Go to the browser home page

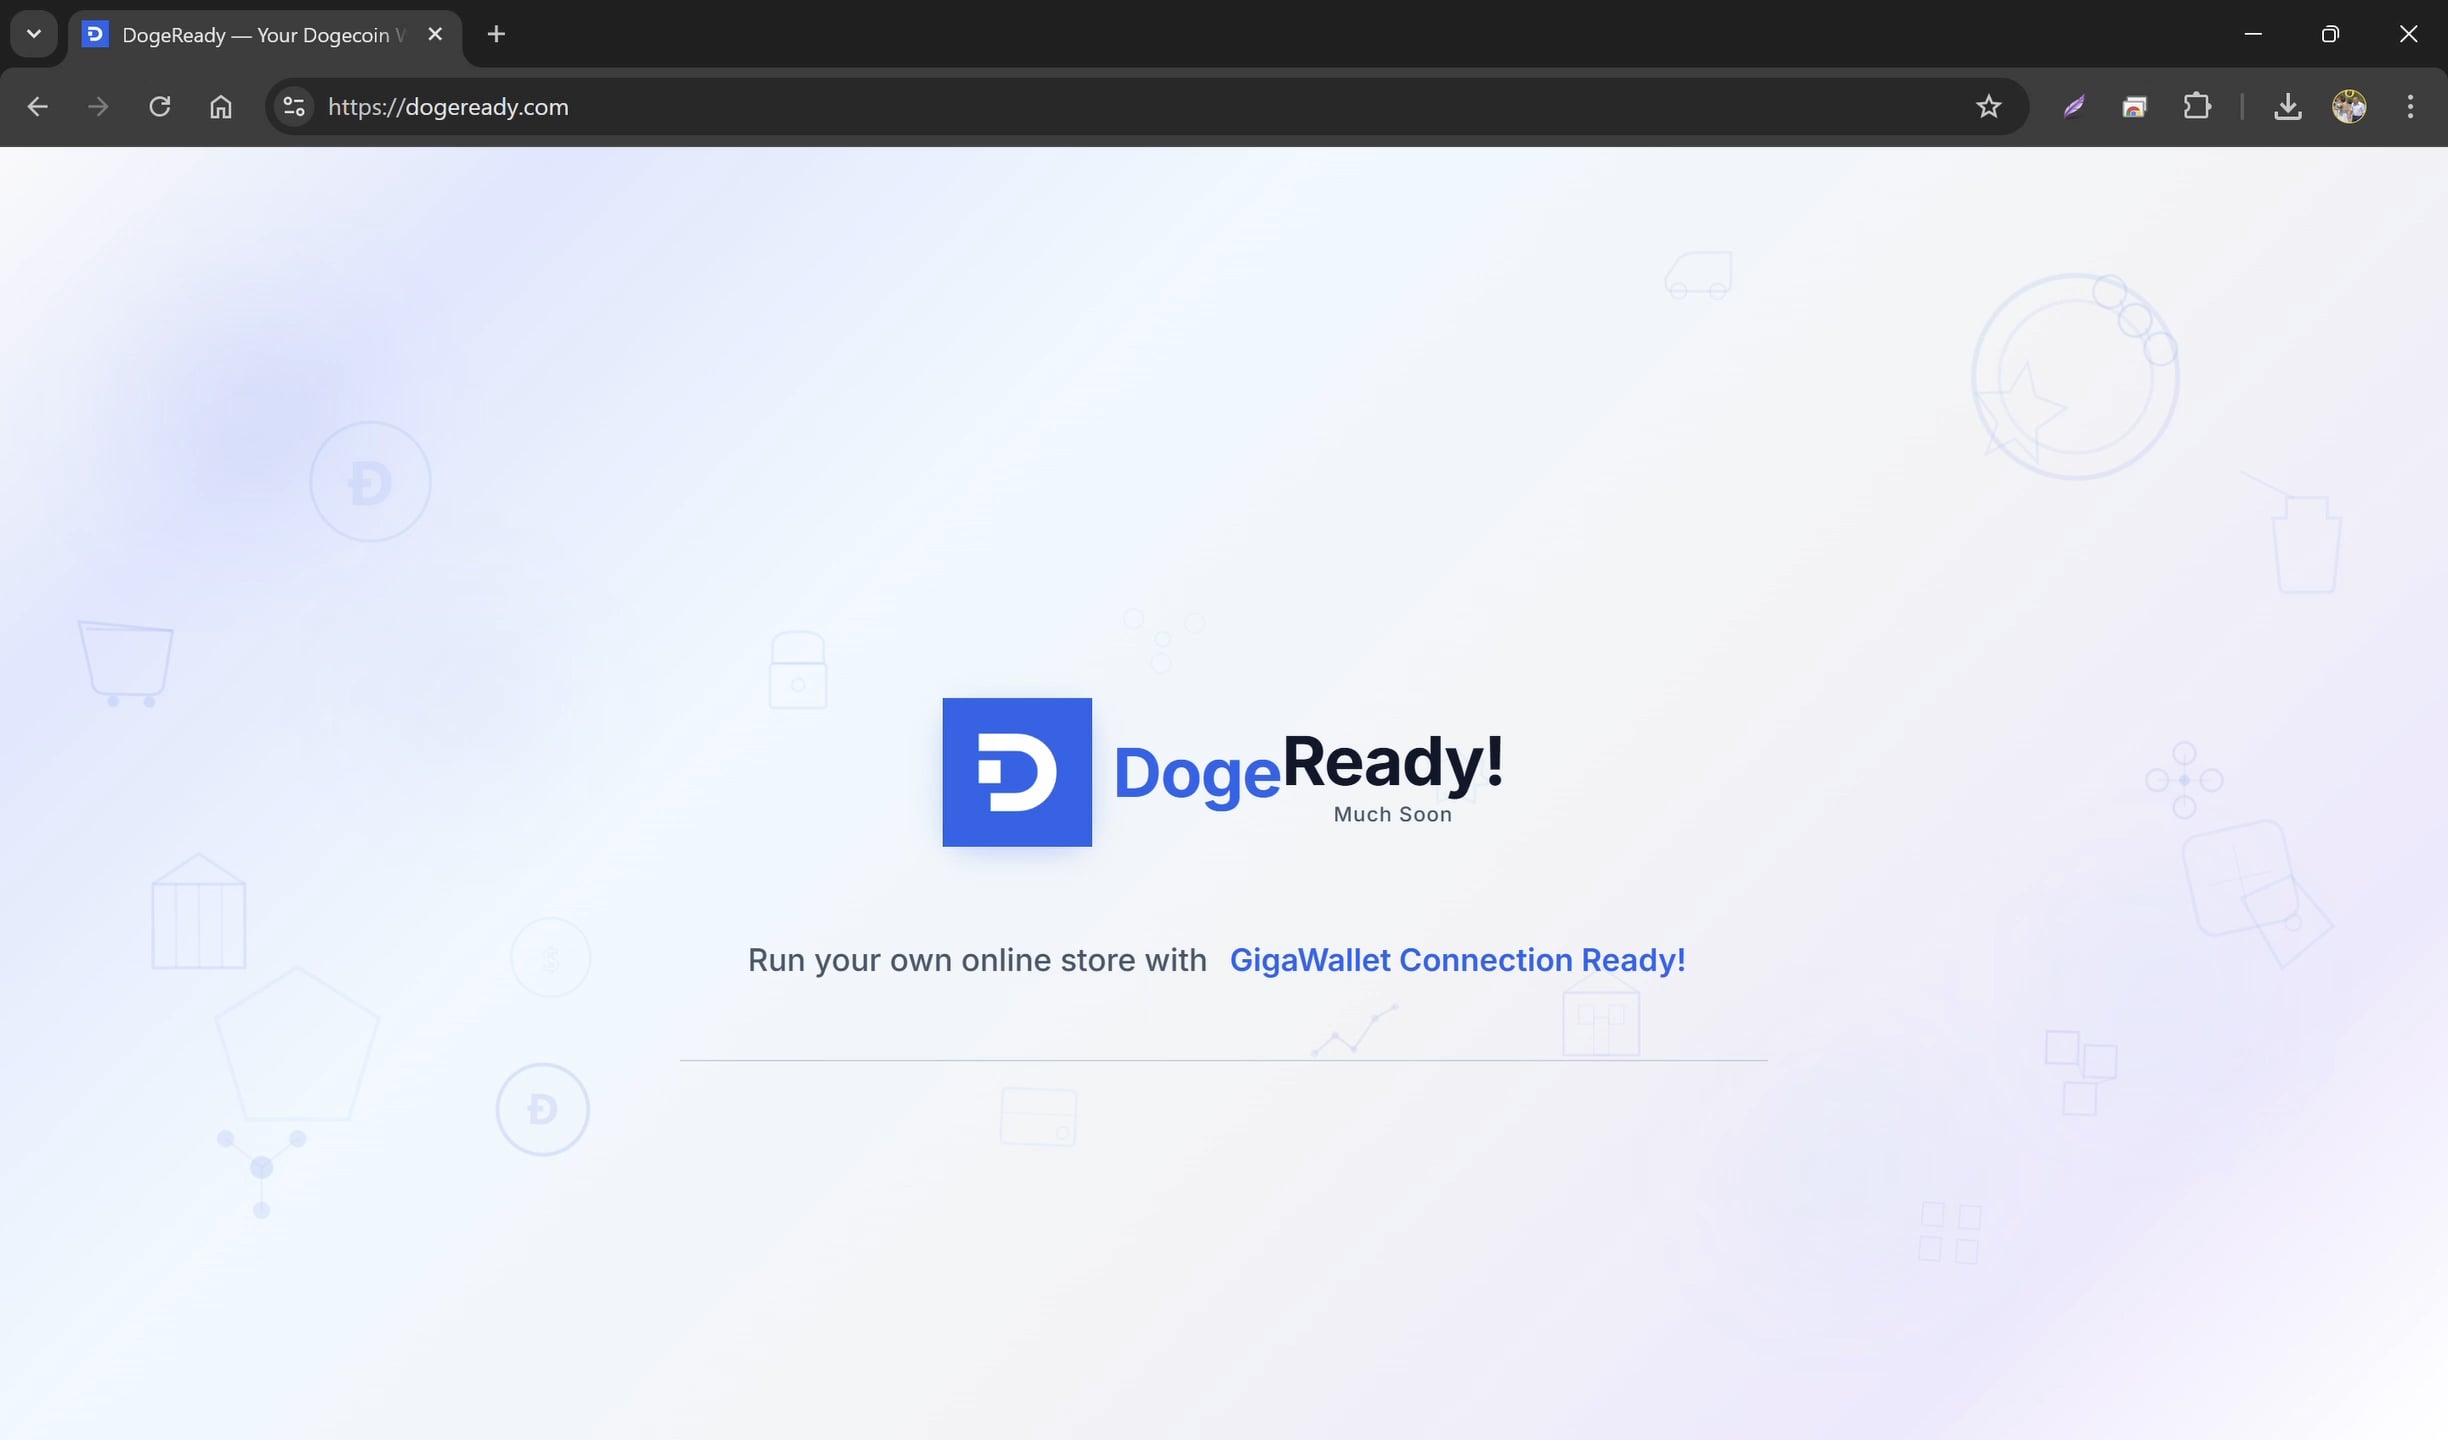(221, 107)
